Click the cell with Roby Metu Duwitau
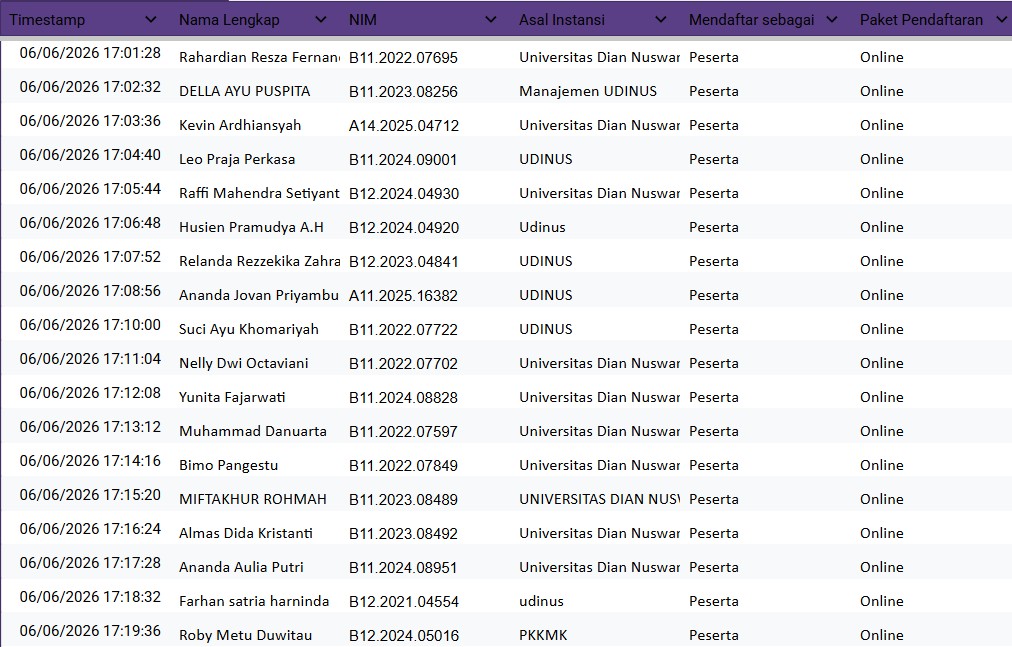The image size is (1012, 647). point(256,635)
